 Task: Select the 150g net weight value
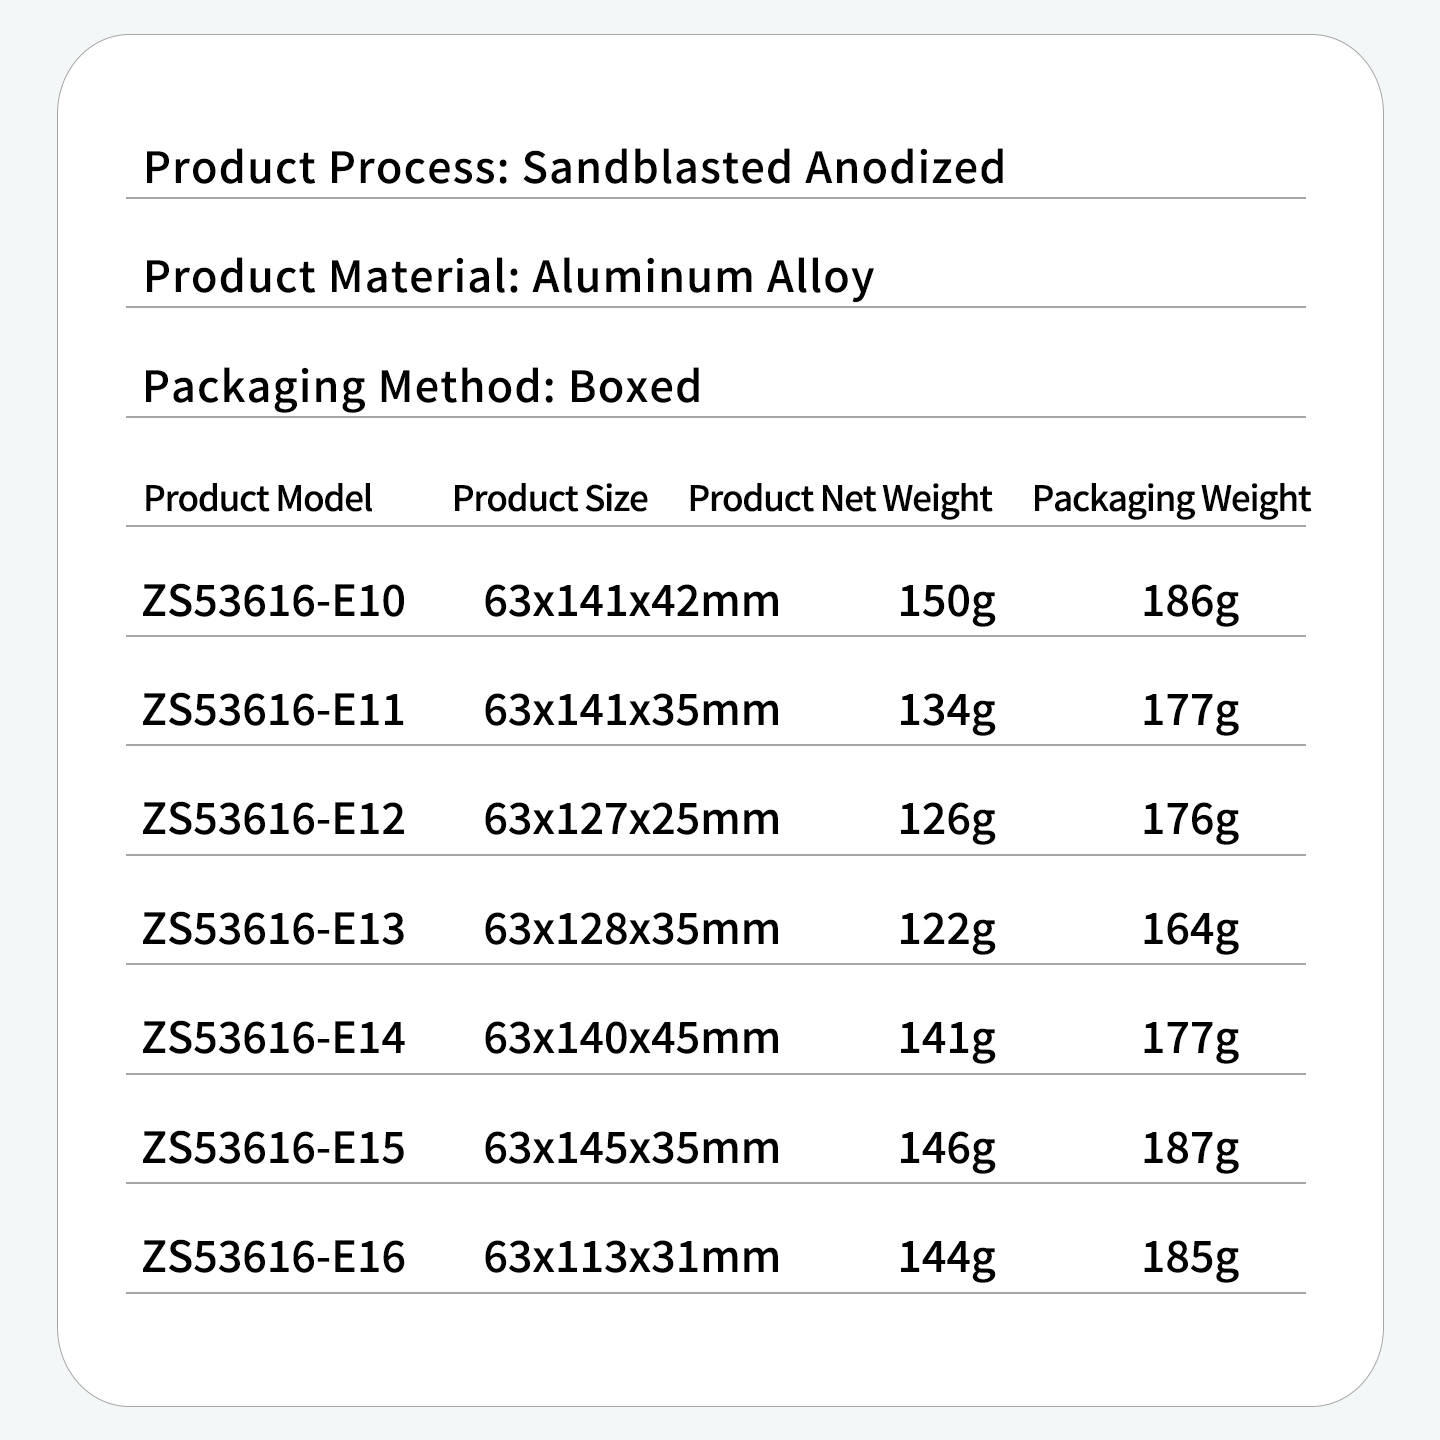(x=947, y=601)
